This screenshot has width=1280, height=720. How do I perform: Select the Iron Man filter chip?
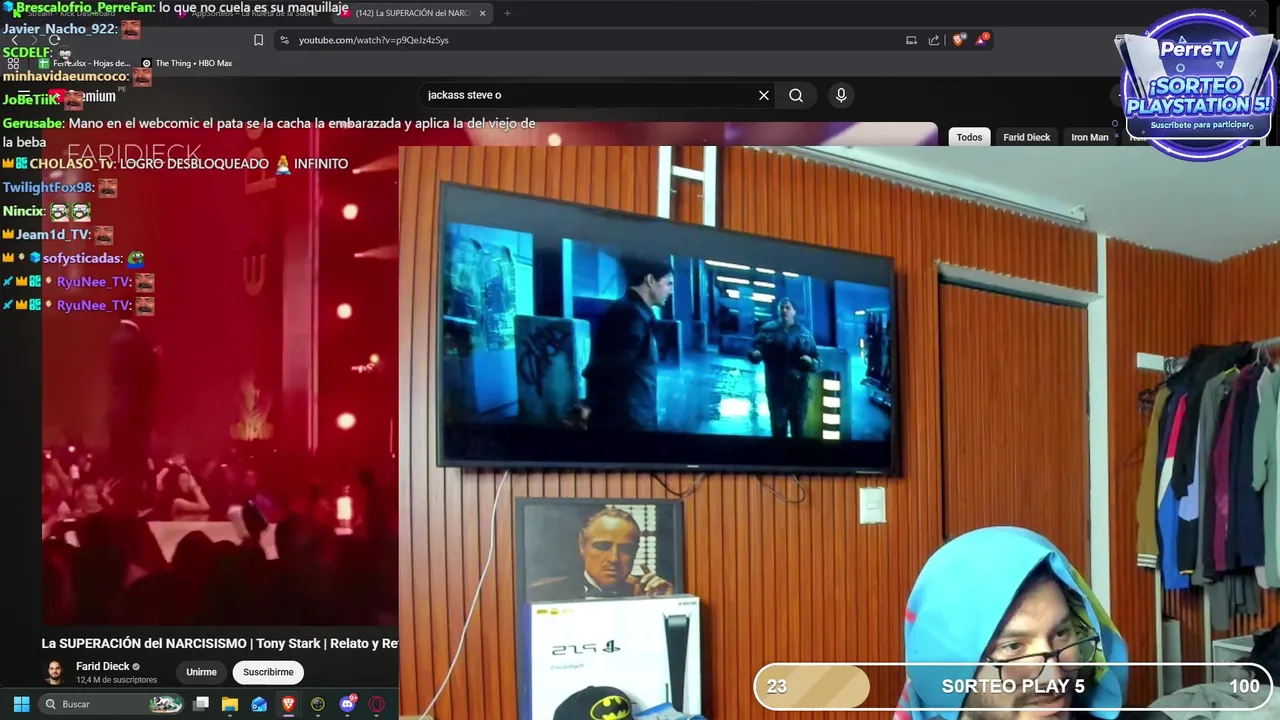tap(1090, 137)
